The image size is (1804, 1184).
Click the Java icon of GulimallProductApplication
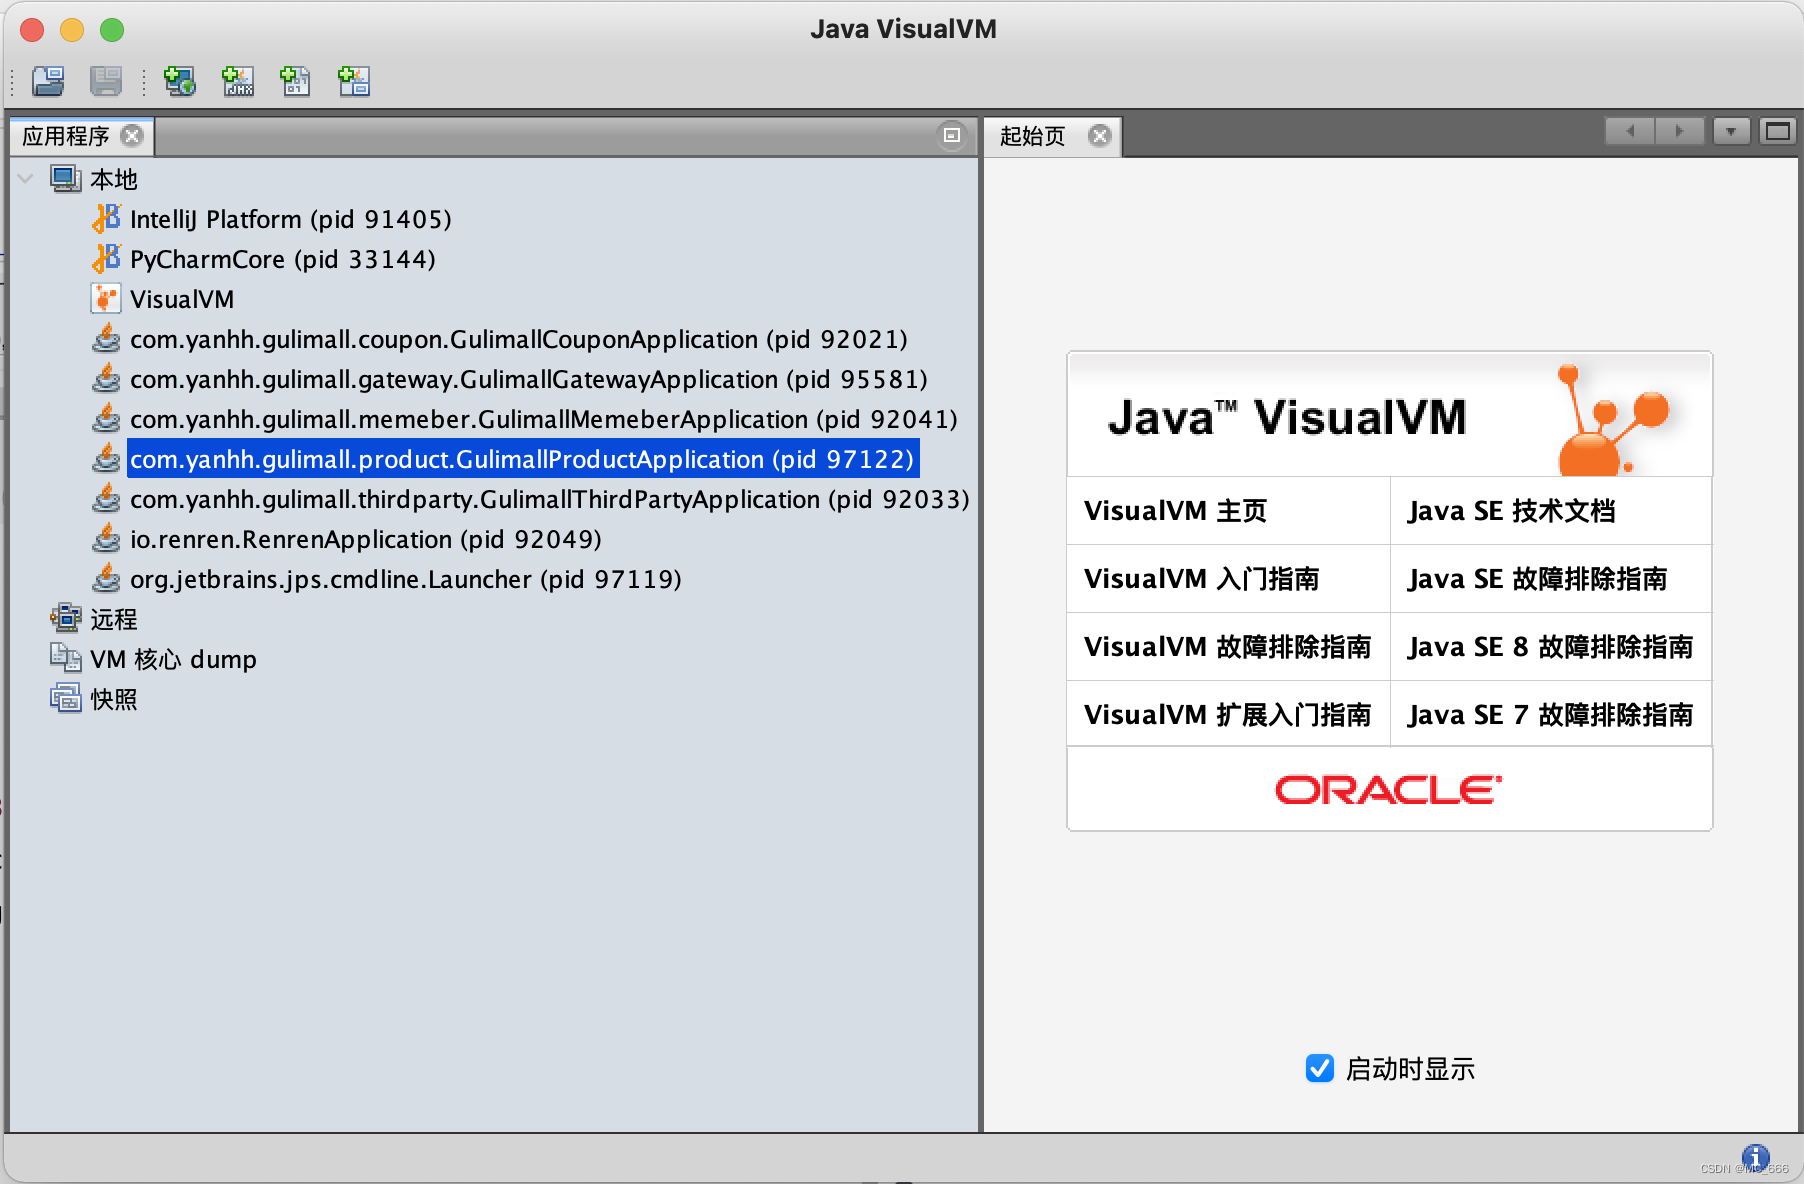click(x=106, y=459)
